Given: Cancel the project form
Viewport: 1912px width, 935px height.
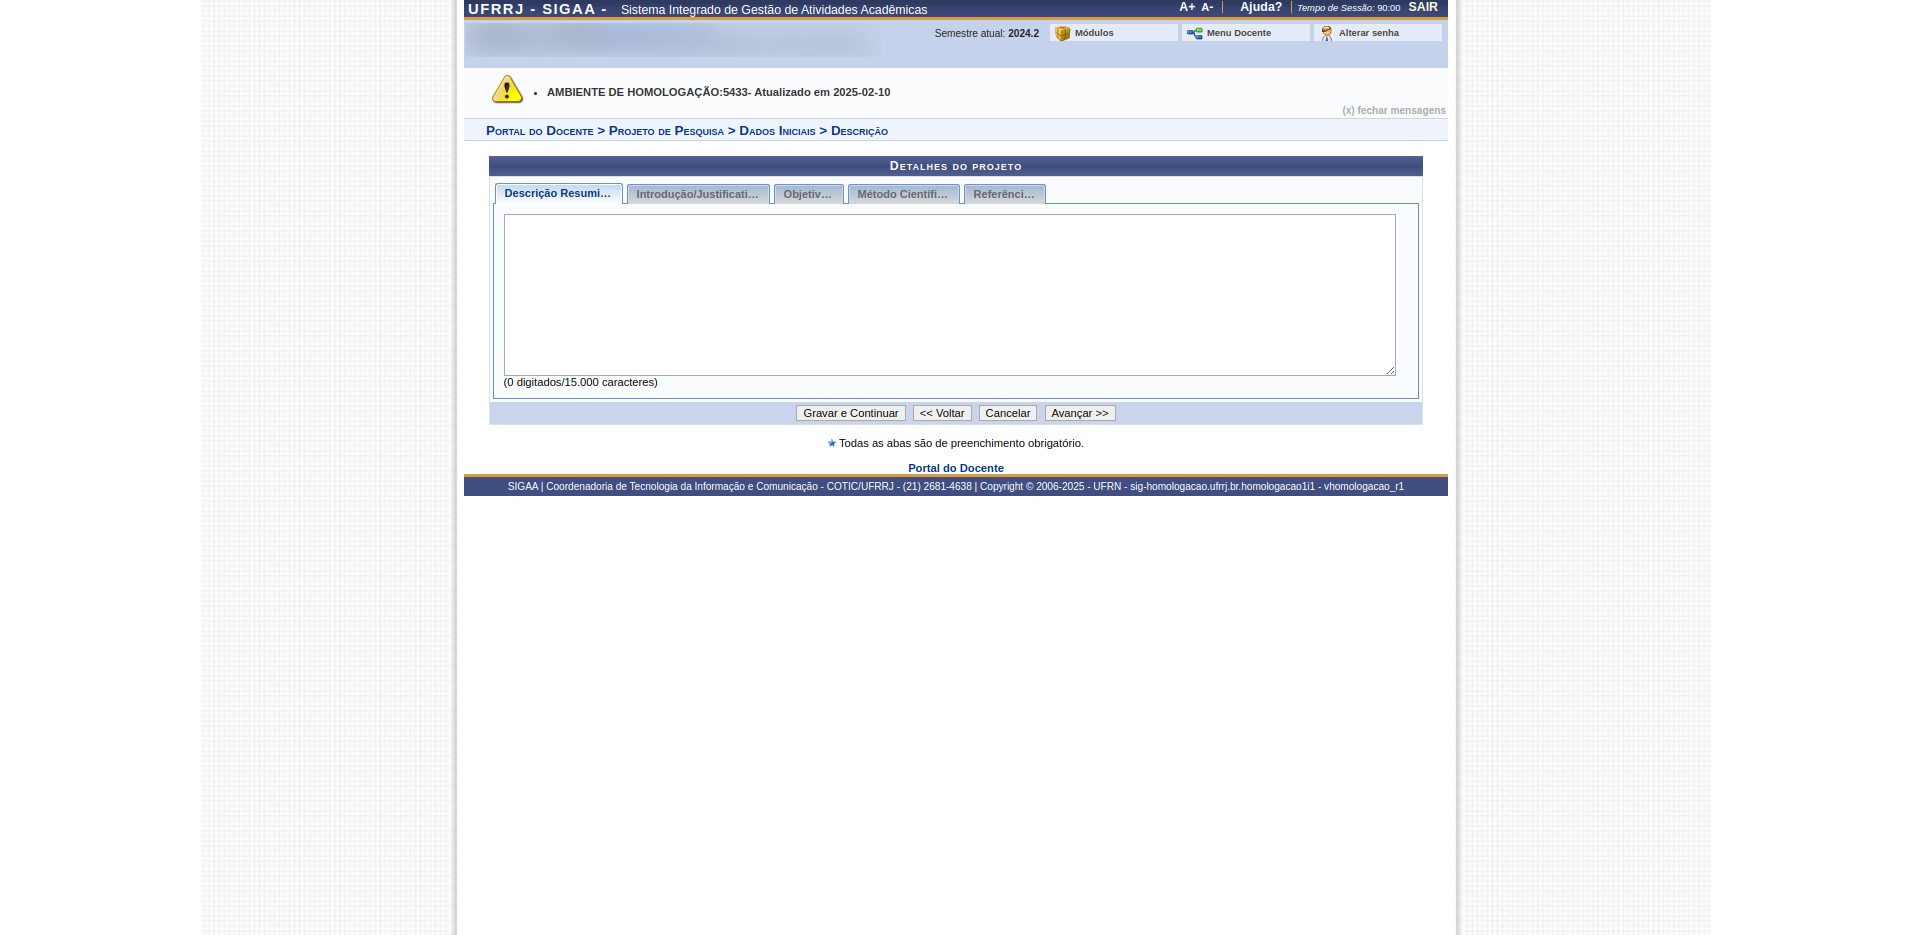Looking at the screenshot, I should 1007,413.
